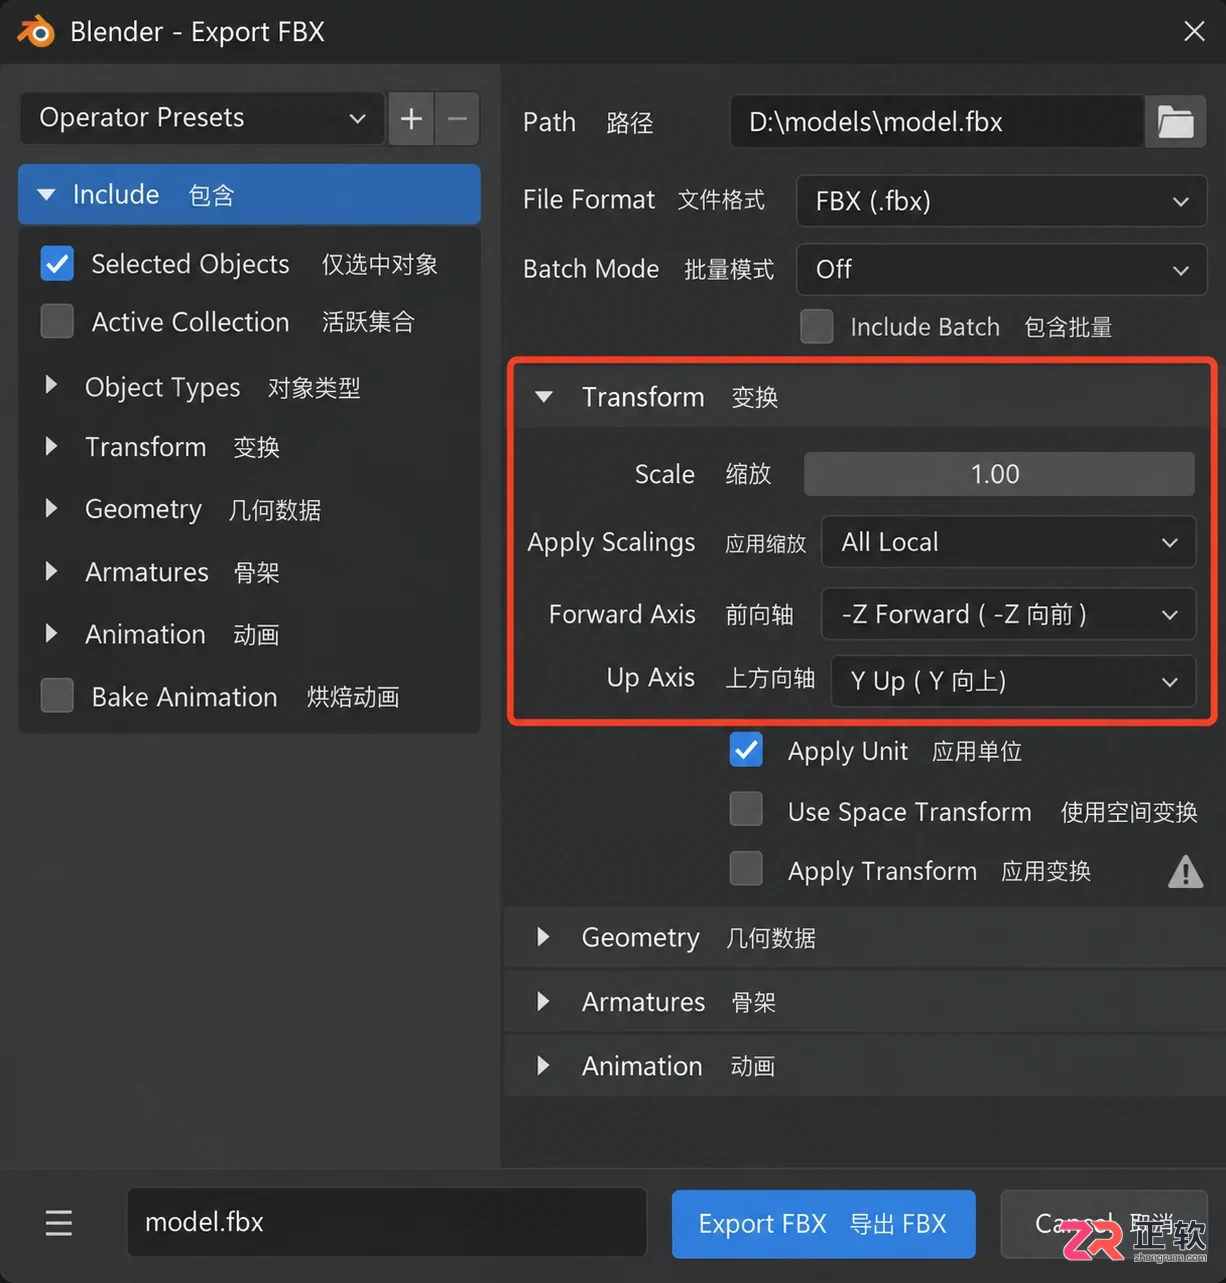
Task: Click the 'Batch Mode' label text
Action: [x=591, y=269]
